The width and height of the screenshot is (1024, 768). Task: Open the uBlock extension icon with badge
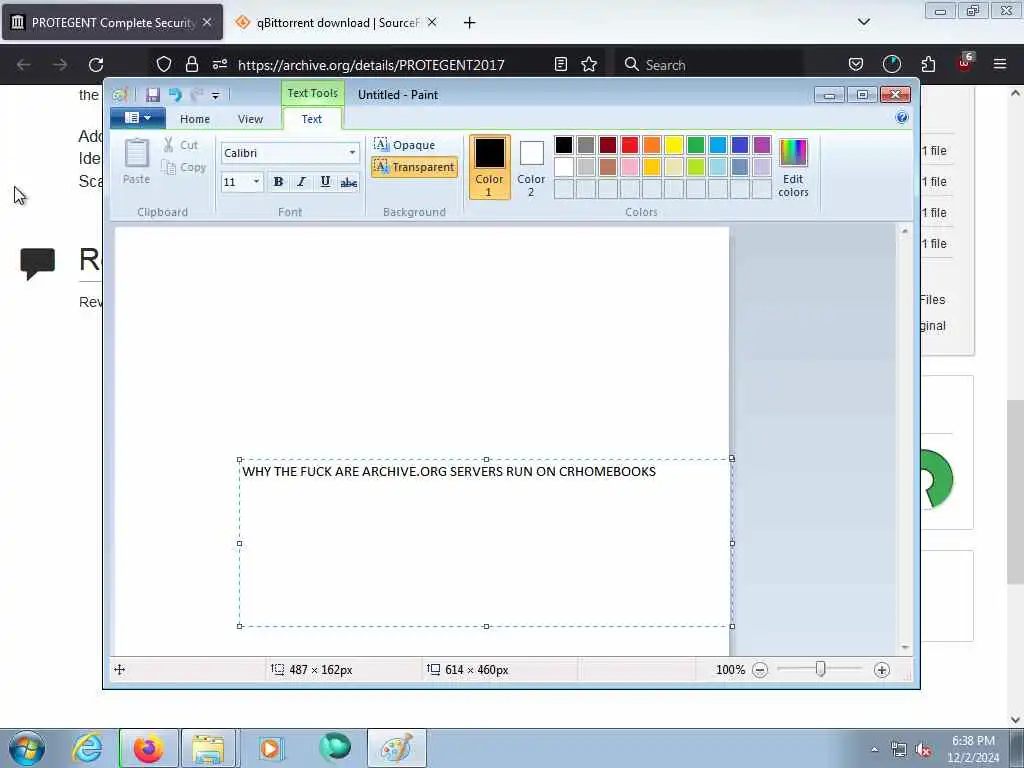tap(965, 63)
